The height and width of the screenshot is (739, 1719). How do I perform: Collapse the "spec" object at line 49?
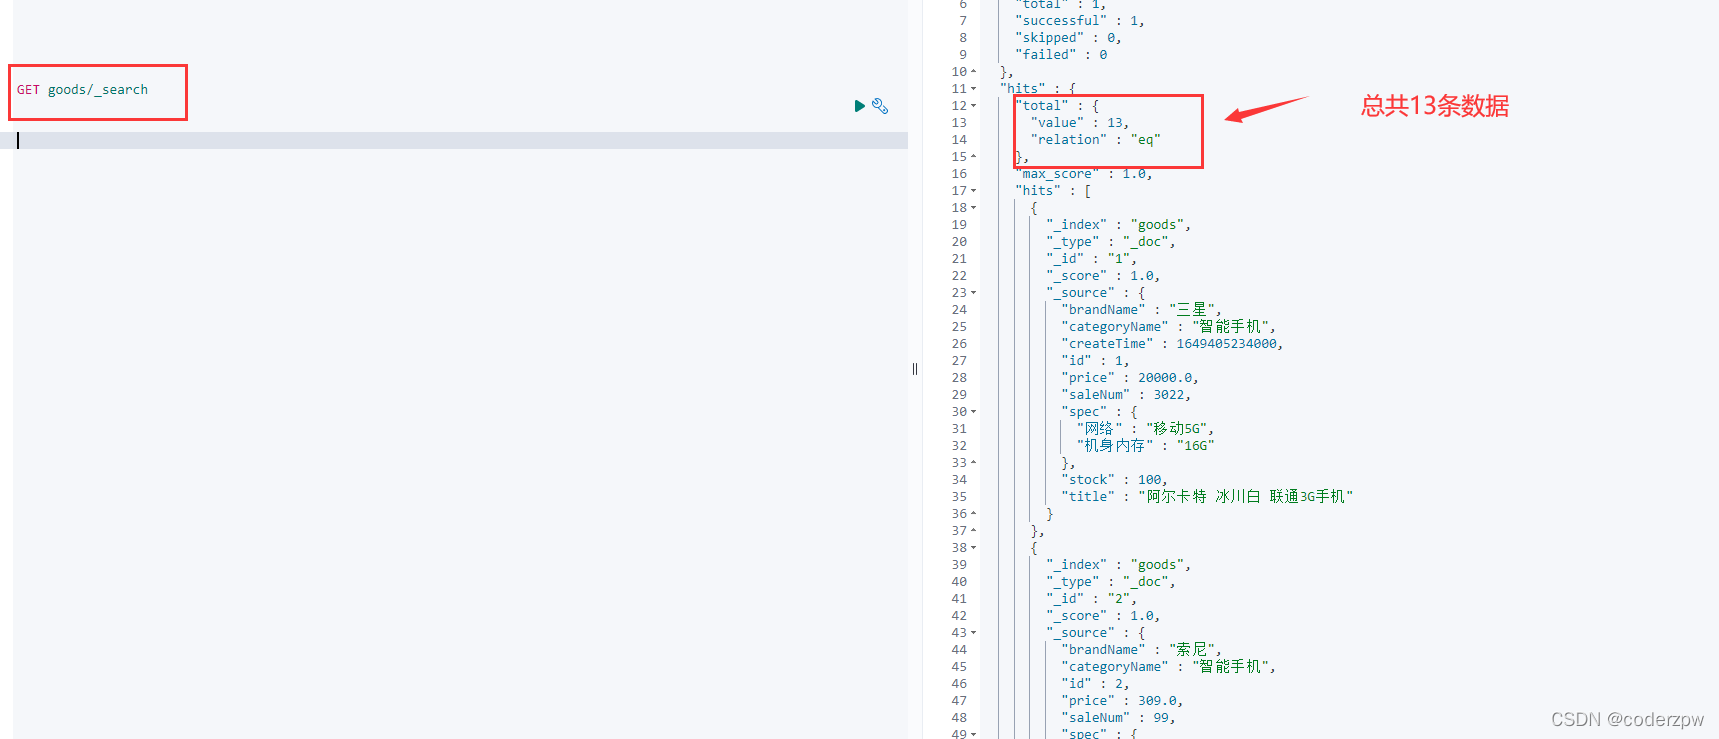[974, 734]
